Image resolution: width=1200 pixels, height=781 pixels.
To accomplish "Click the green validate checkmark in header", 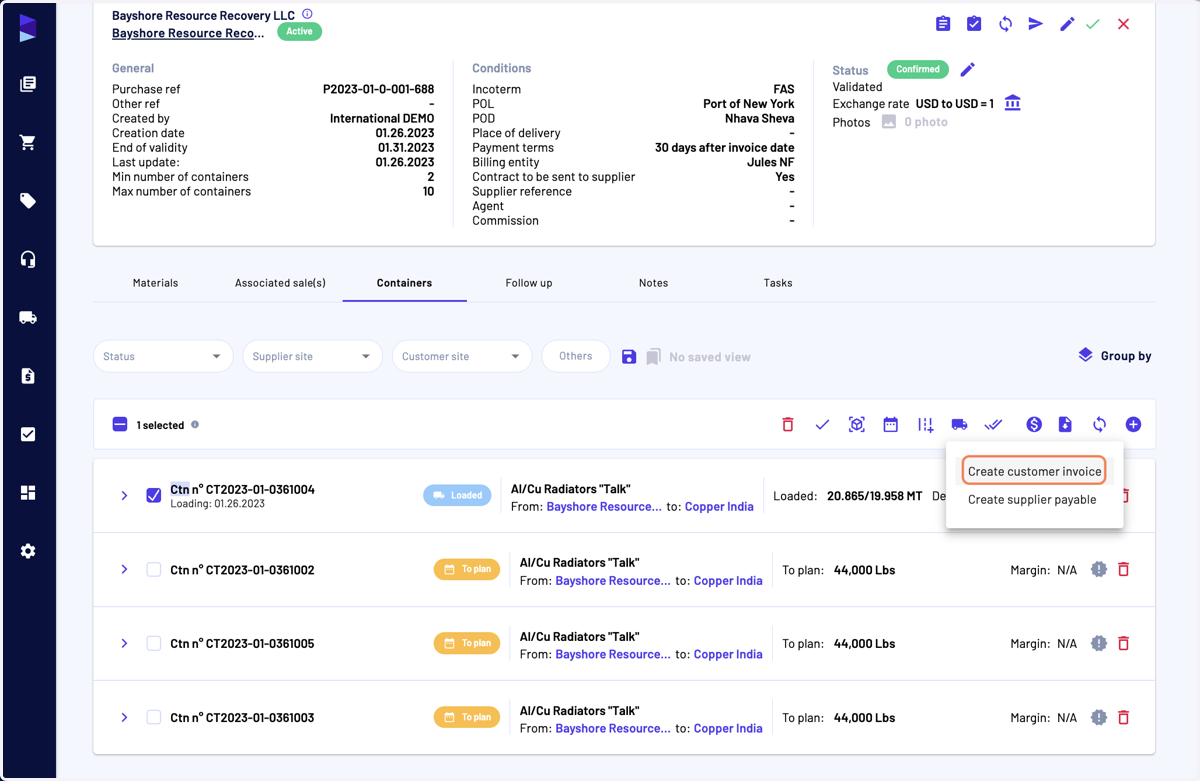I will click(x=1093, y=24).
